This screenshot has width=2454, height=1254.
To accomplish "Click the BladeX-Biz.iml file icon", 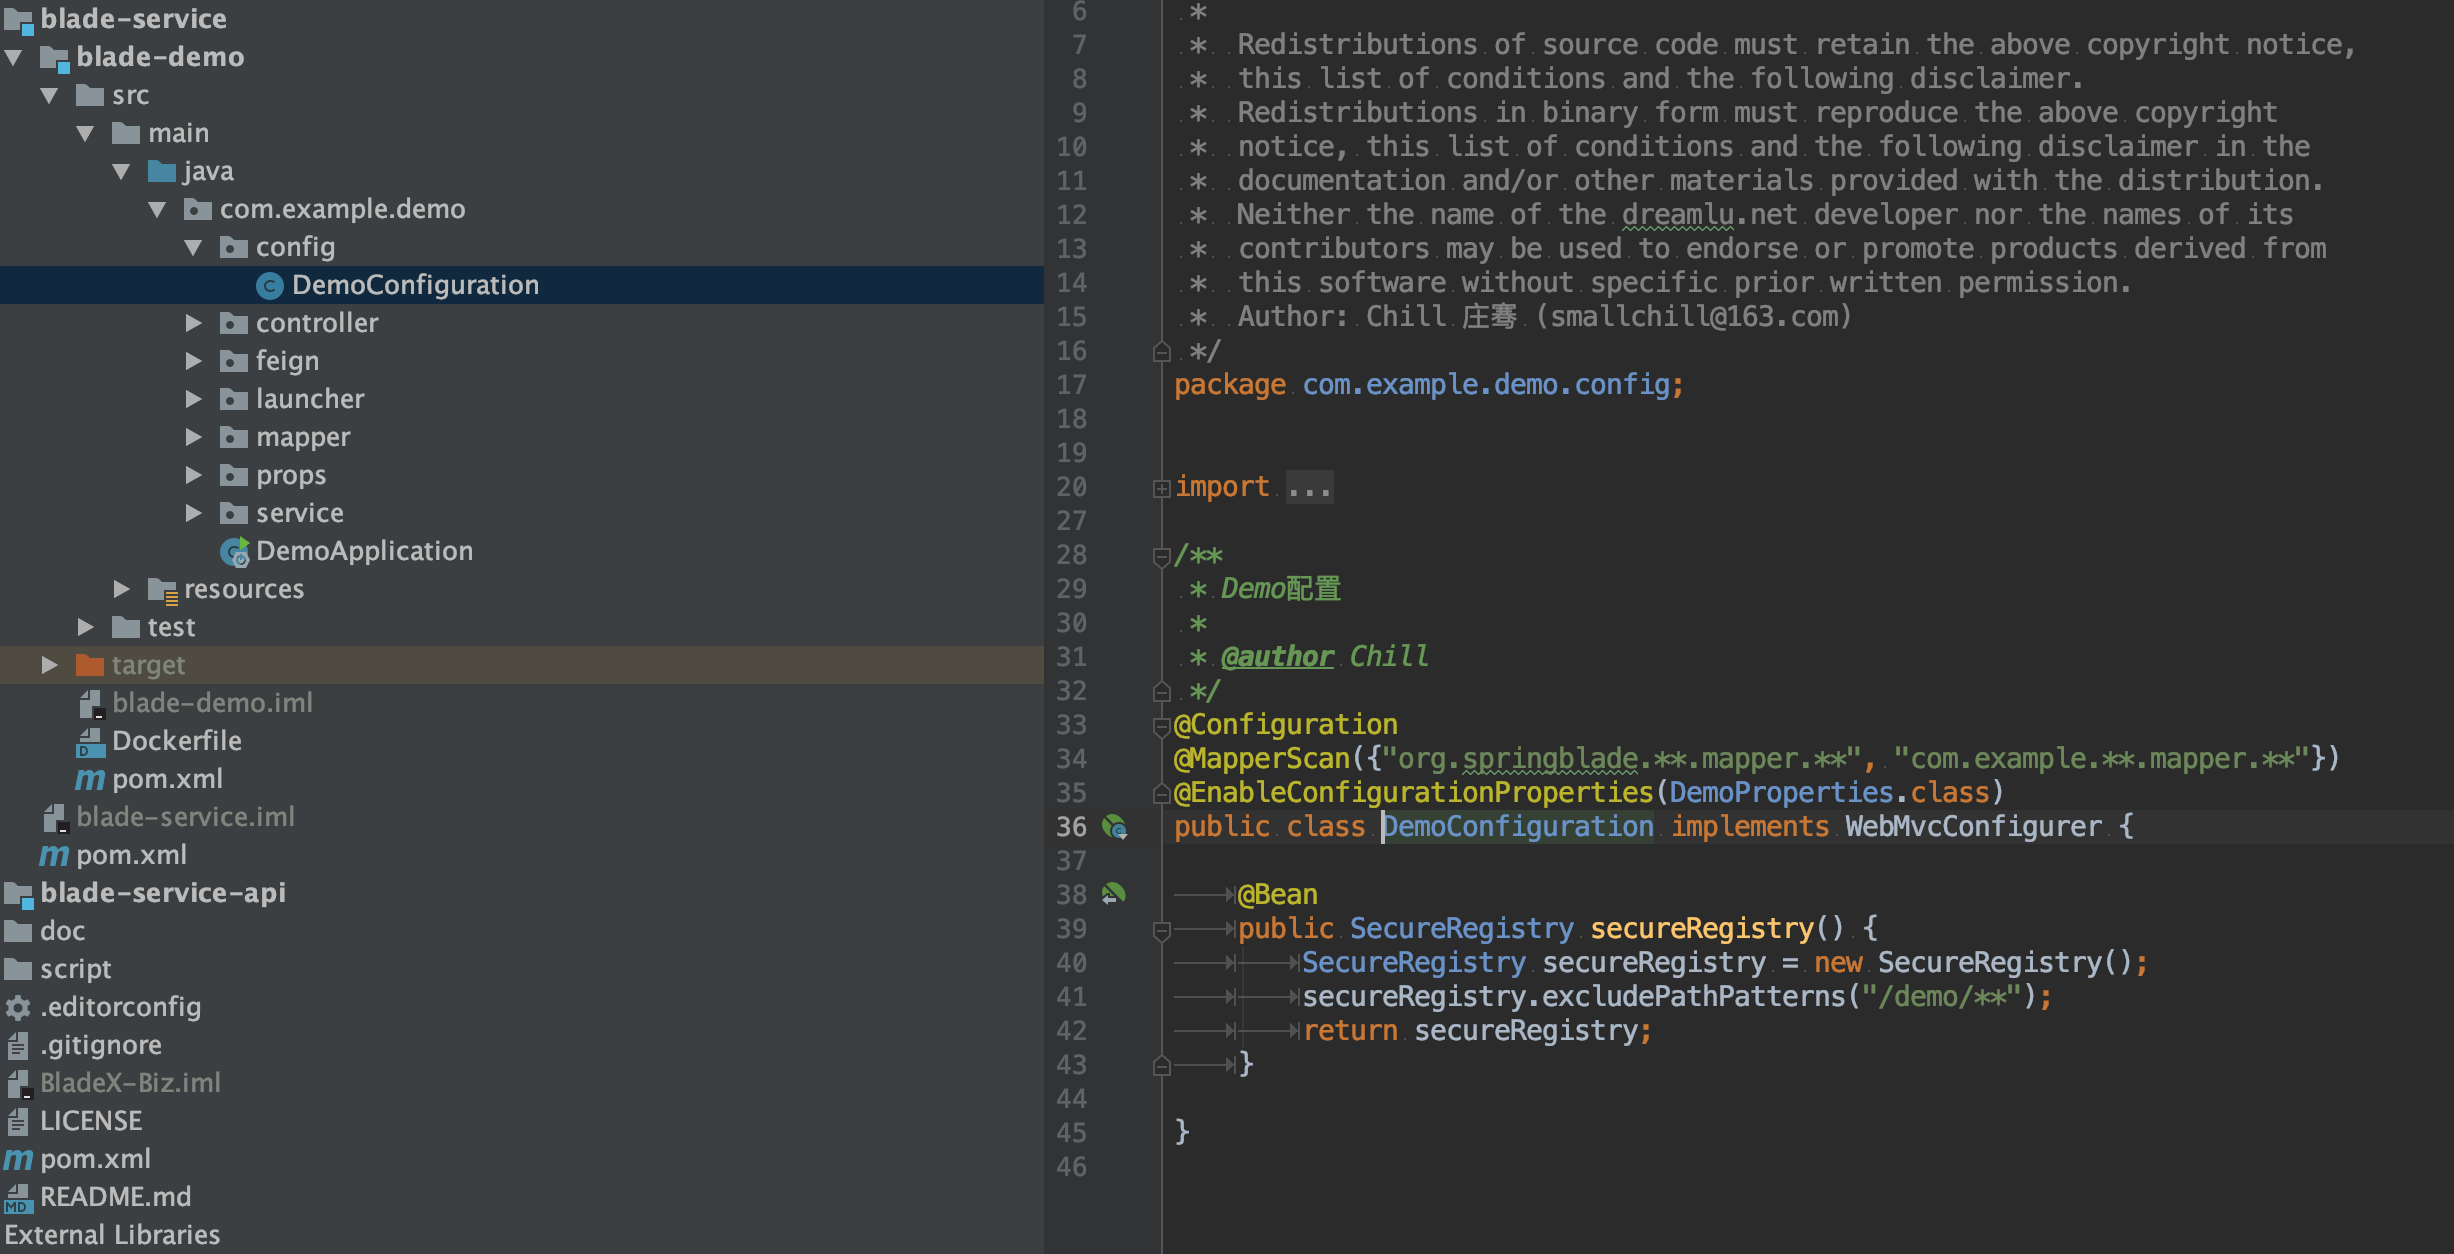I will 19,1084.
